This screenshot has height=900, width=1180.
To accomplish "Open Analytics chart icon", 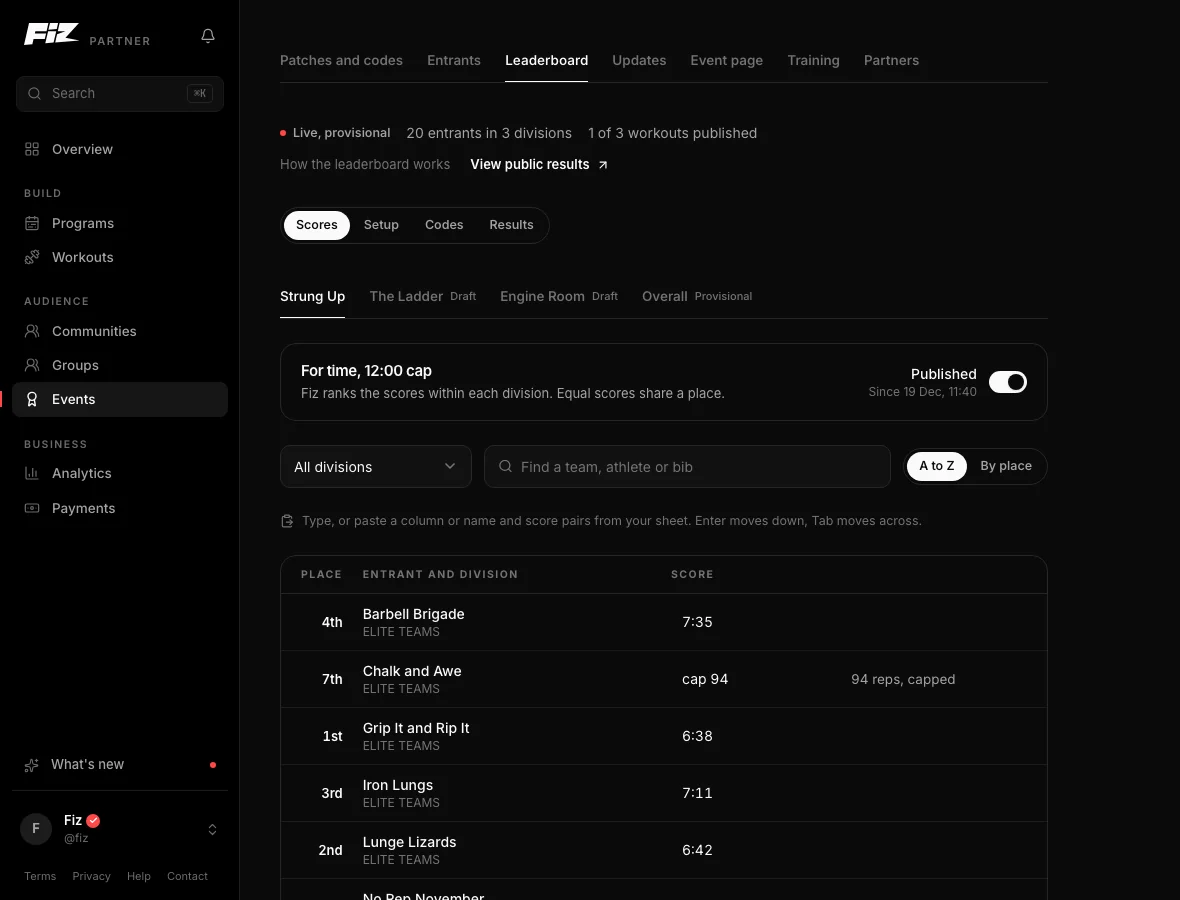I will [x=32, y=473].
